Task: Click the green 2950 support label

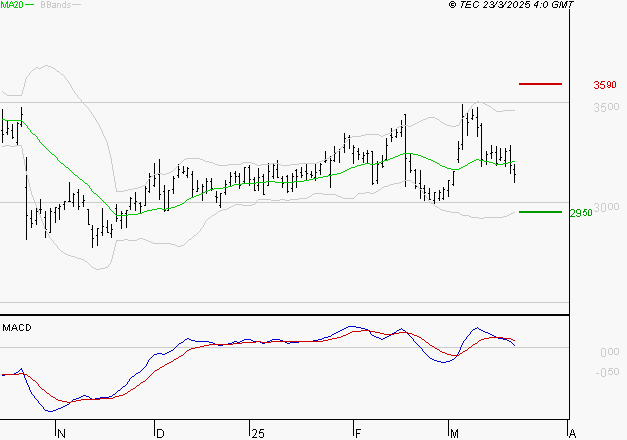Action: pos(581,213)
